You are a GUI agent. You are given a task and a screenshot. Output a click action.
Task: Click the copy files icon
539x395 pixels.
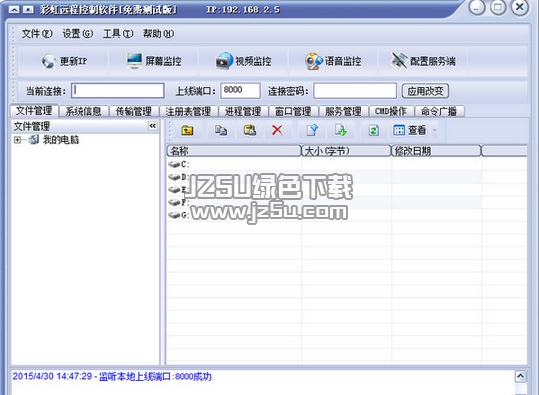[x=221, y=130]
